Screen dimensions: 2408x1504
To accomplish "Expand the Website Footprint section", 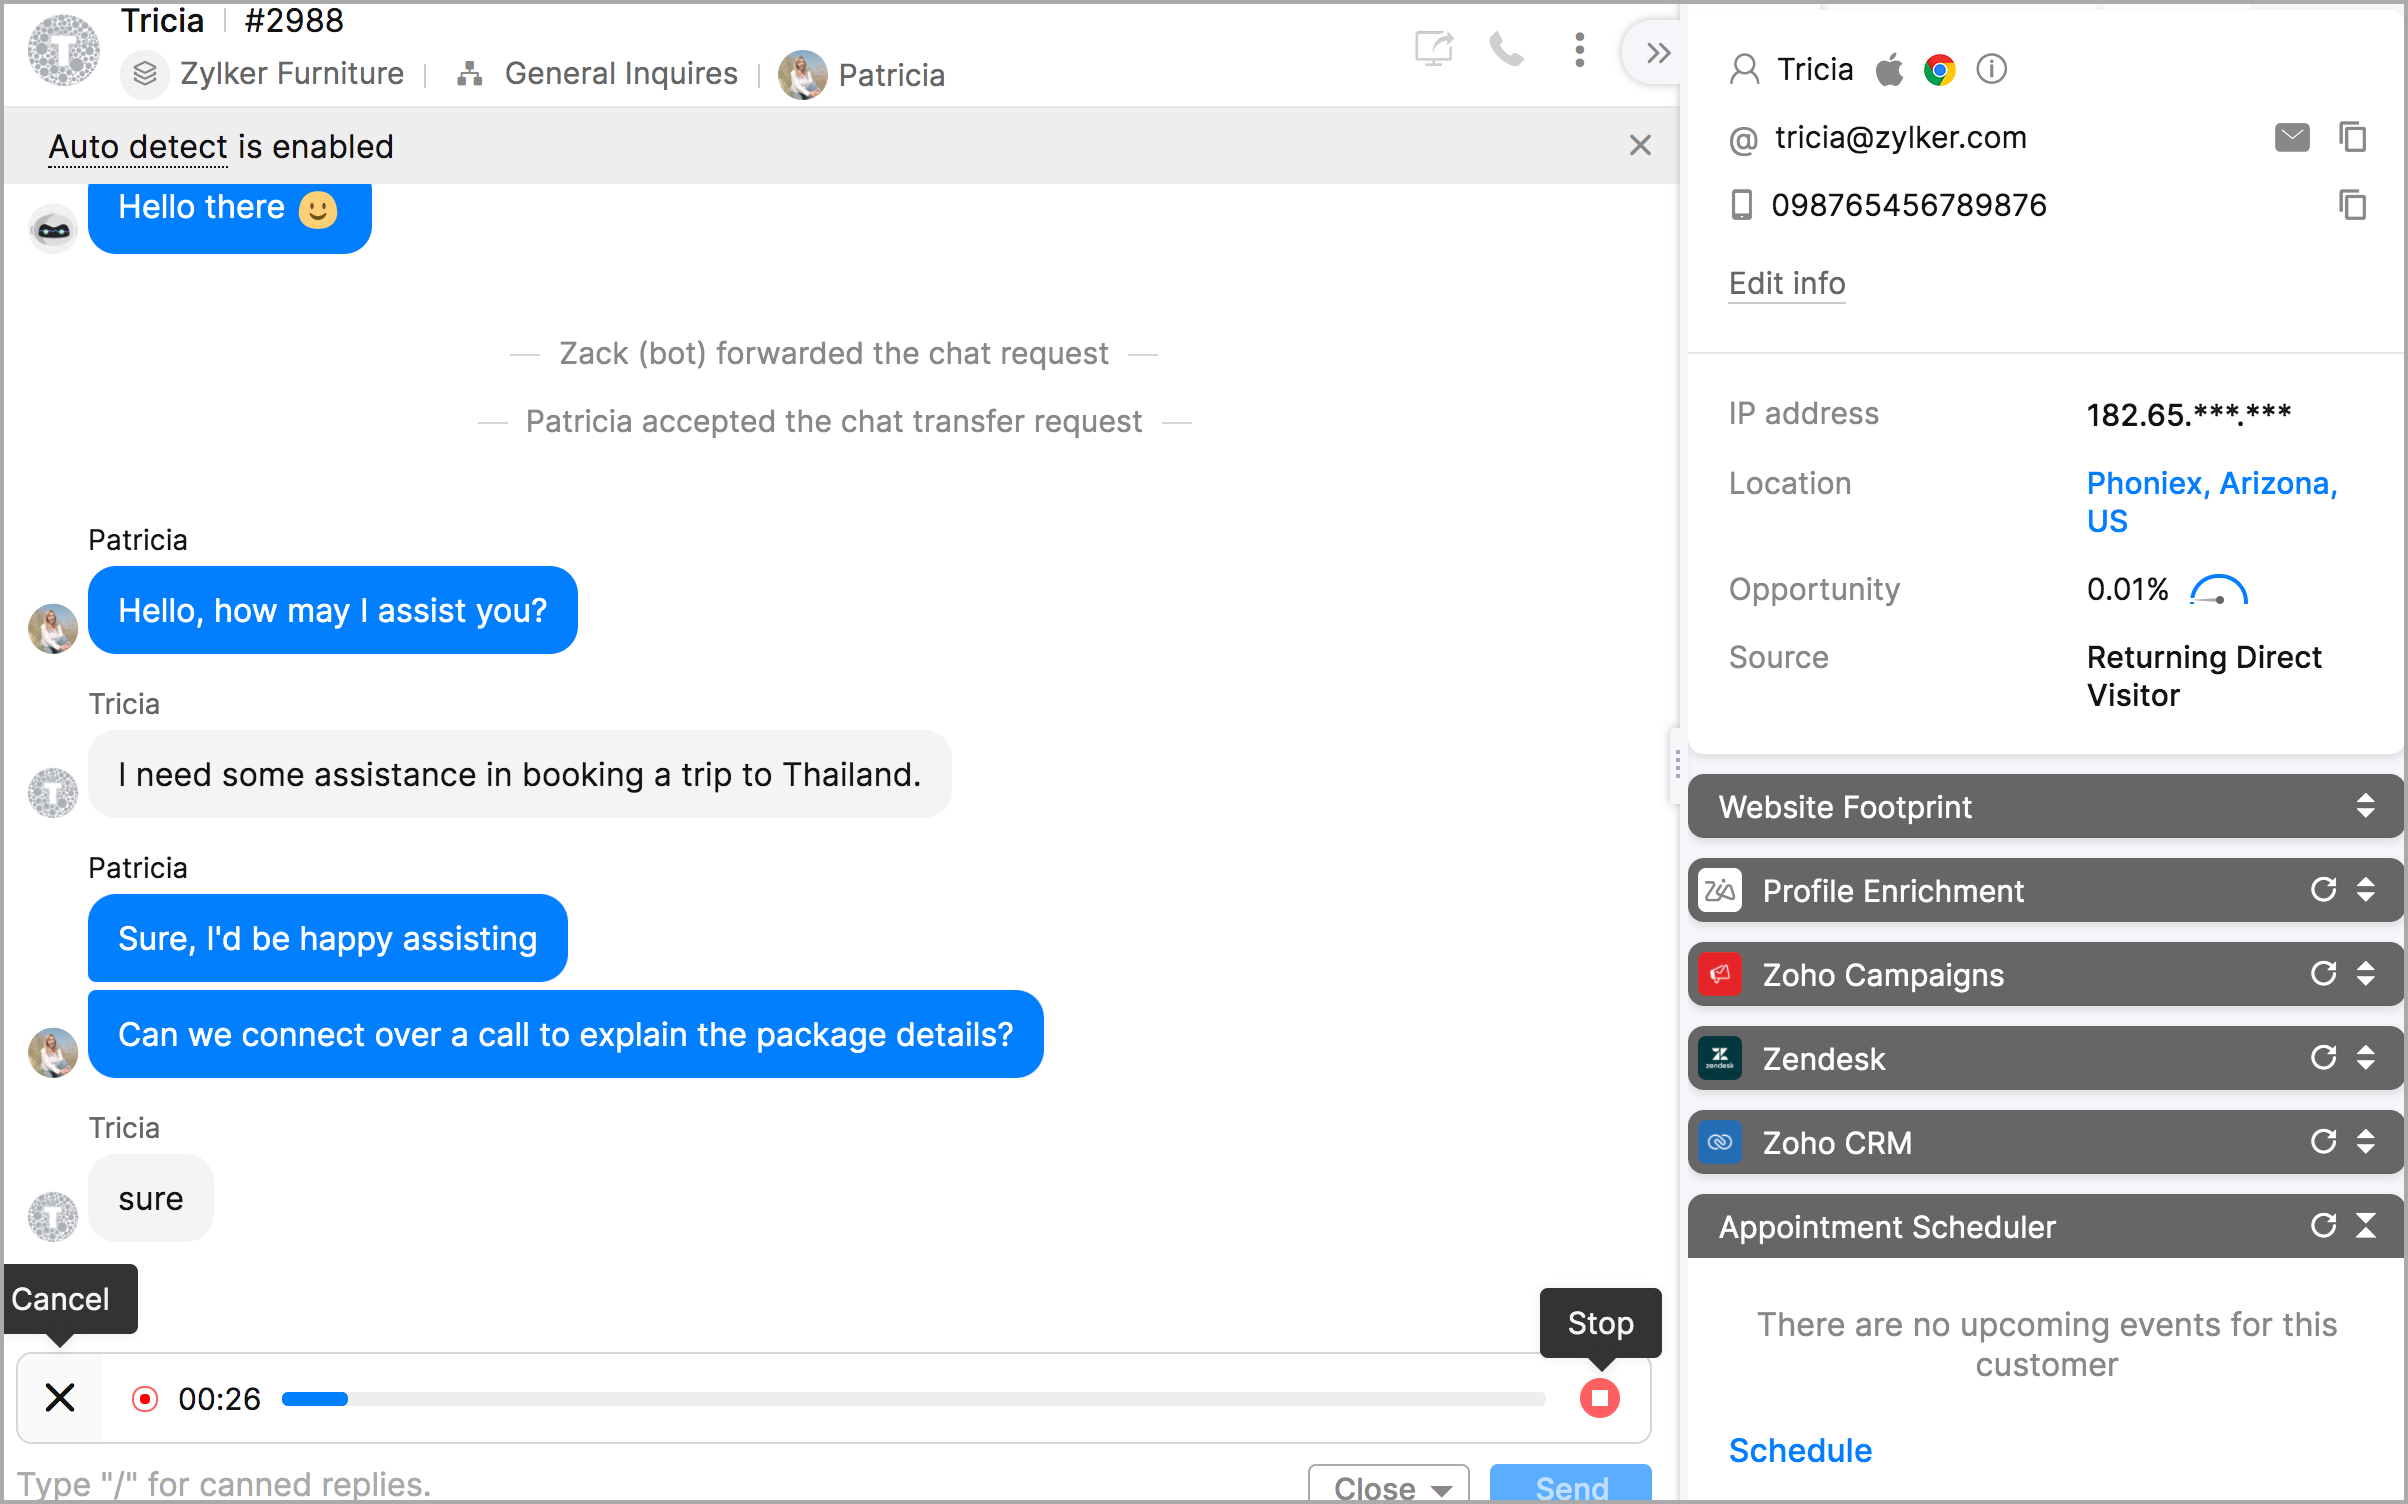I will coord(2365,806).
